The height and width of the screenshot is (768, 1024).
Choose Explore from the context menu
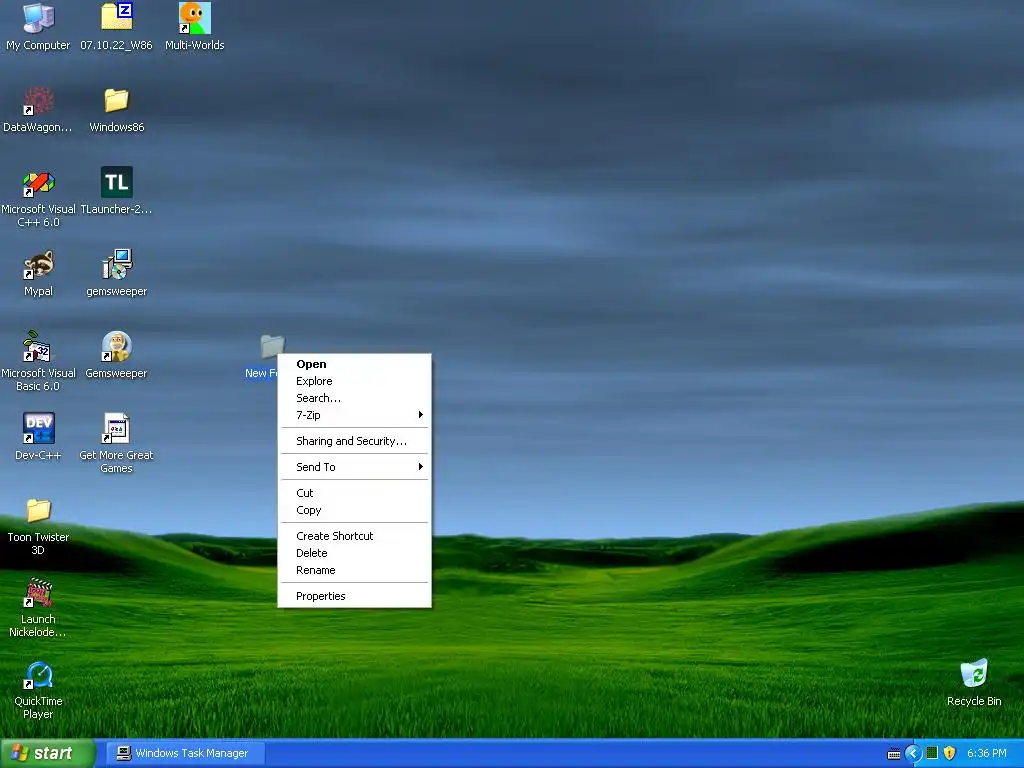(355, 381)
